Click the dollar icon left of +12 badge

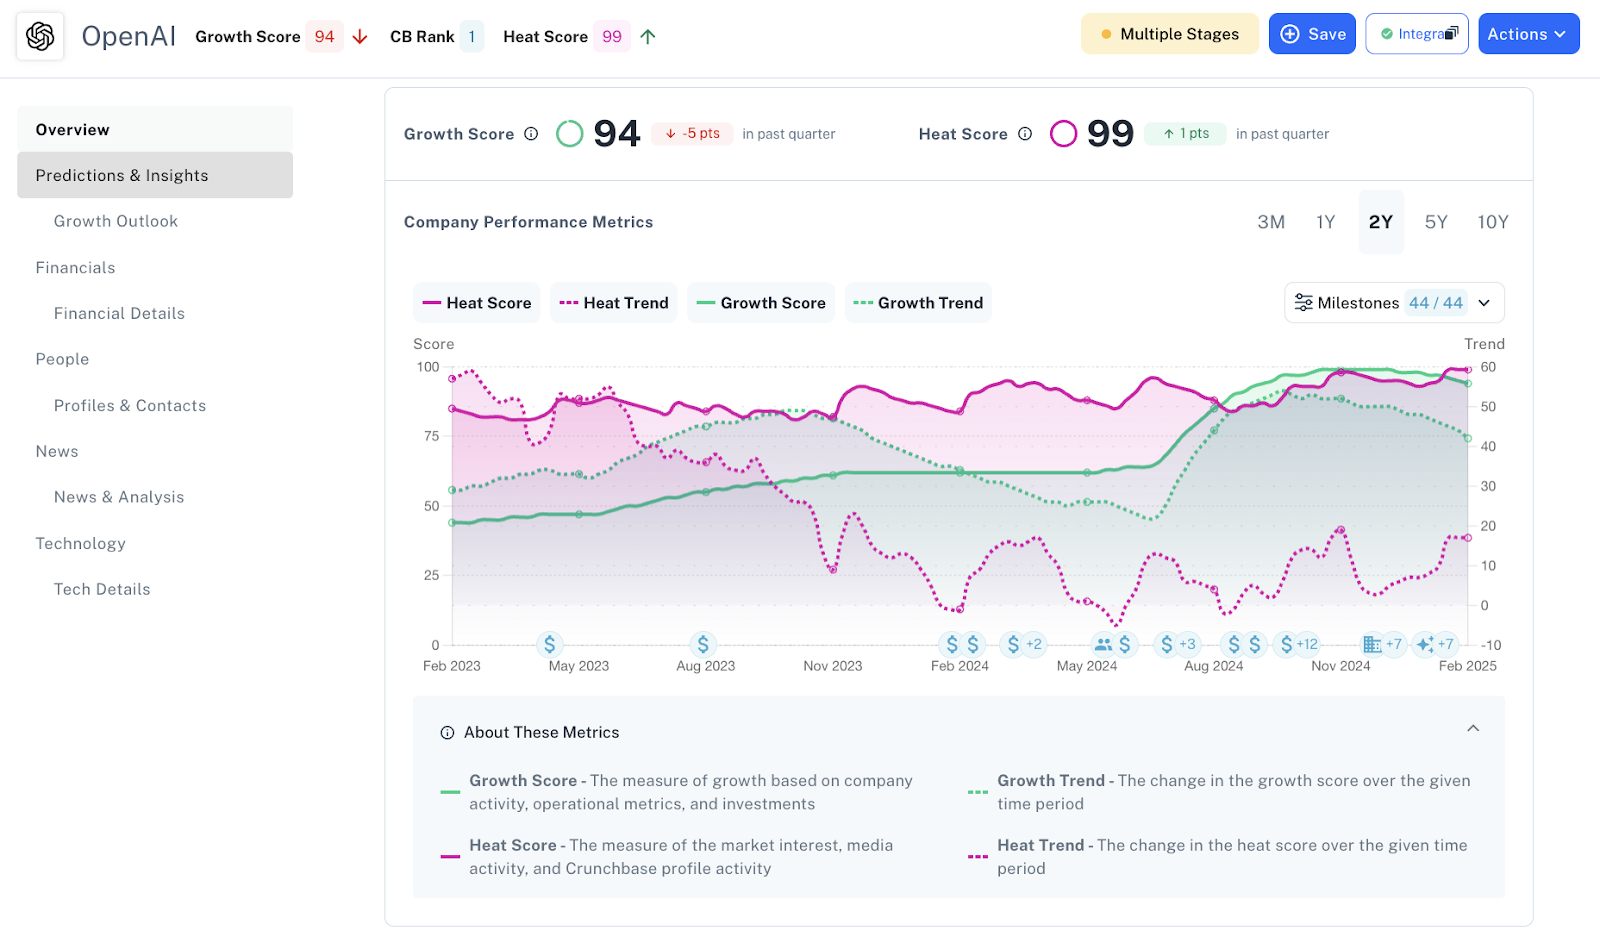tap(1286, 644)
